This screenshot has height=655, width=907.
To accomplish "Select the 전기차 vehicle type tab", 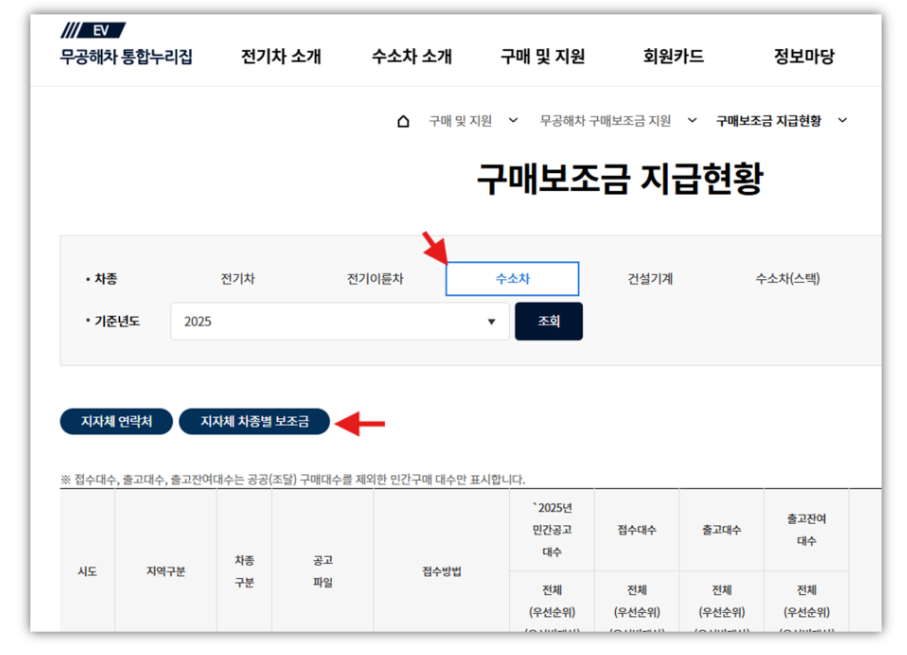I will 238,279.
